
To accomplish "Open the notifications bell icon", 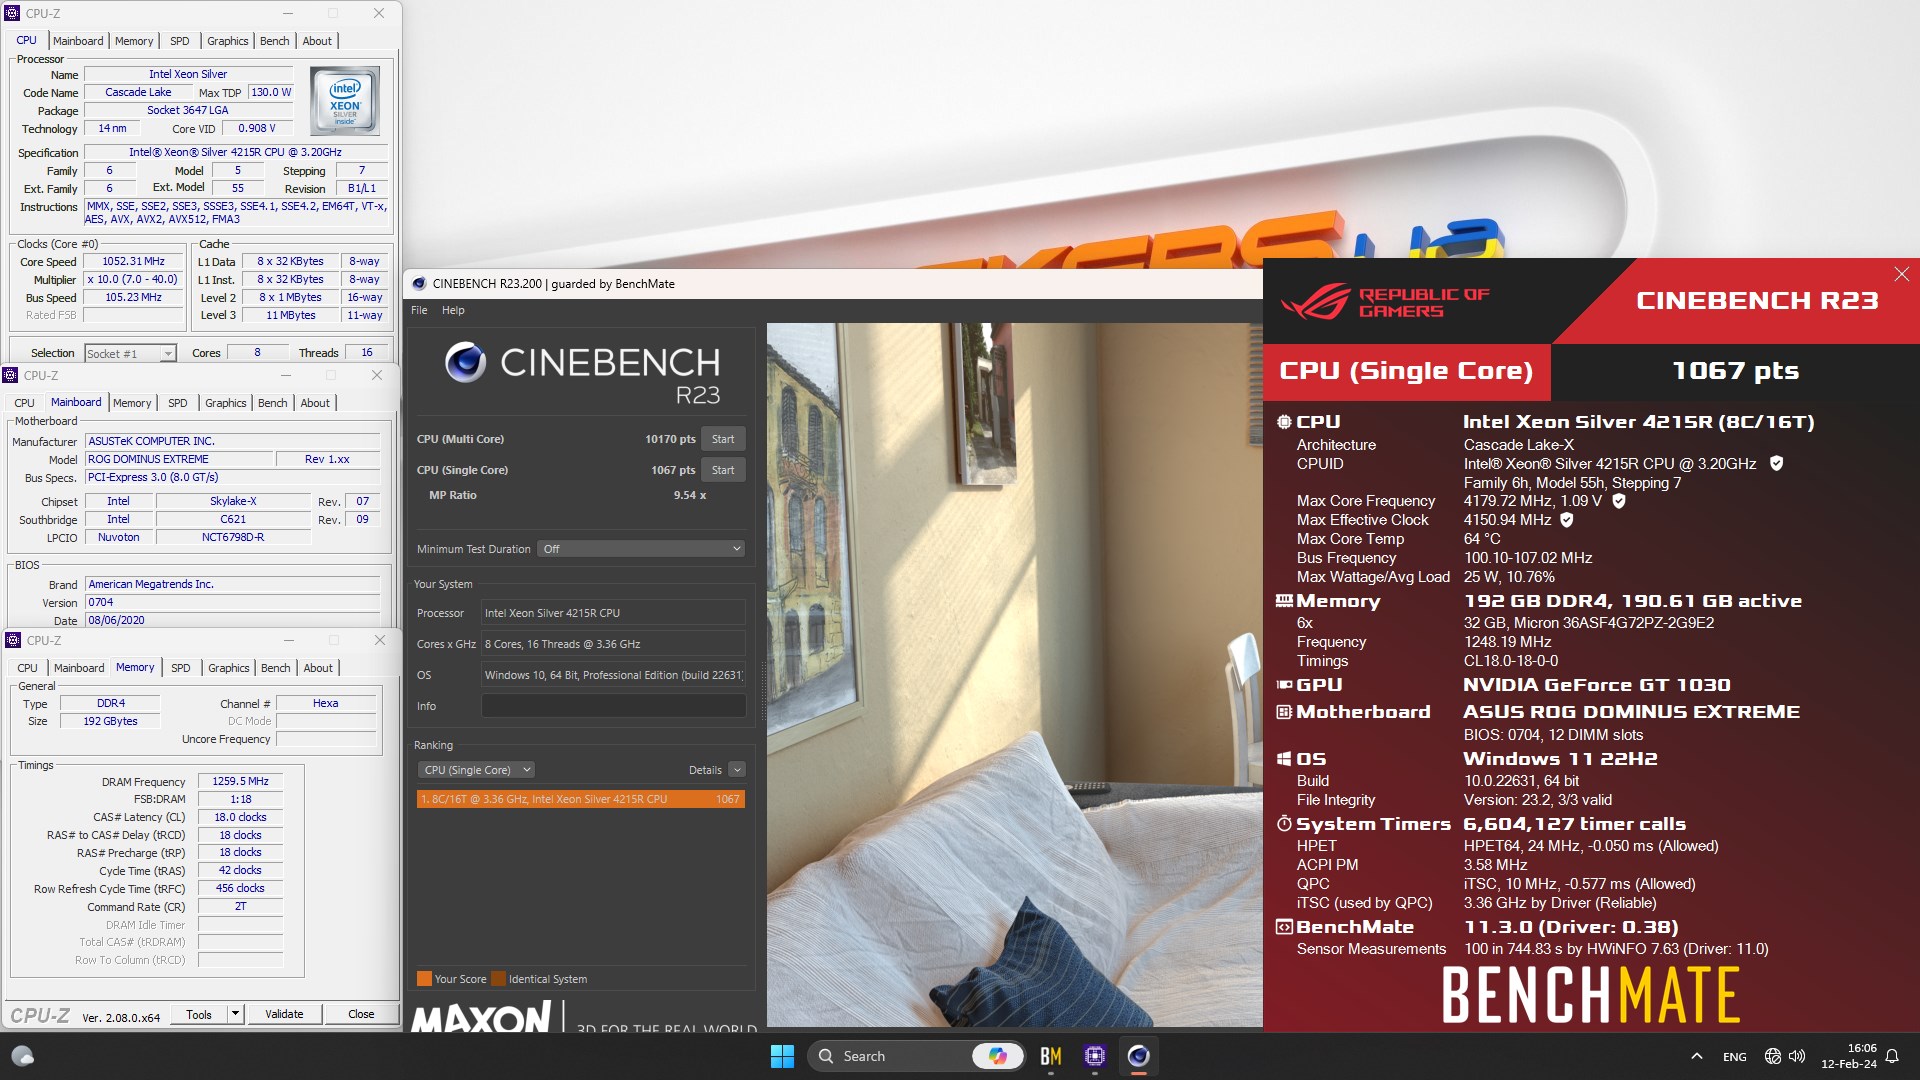I will 1892,1056.
